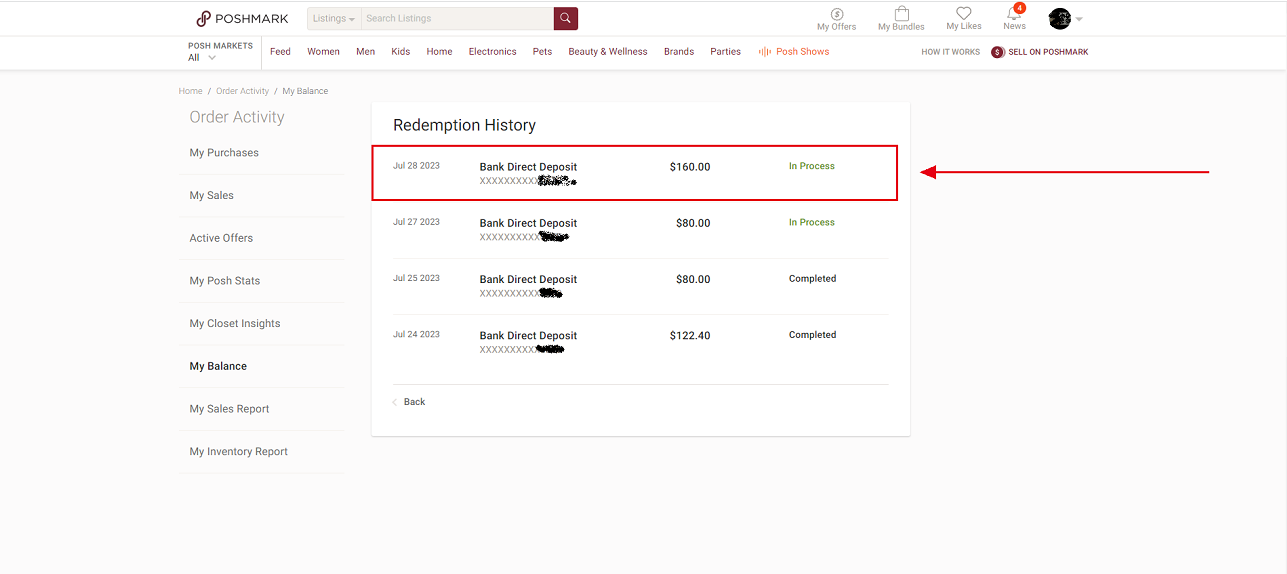
Task: Go to My Sales Report
Action: pyautogui.click(x=229, y=409)
